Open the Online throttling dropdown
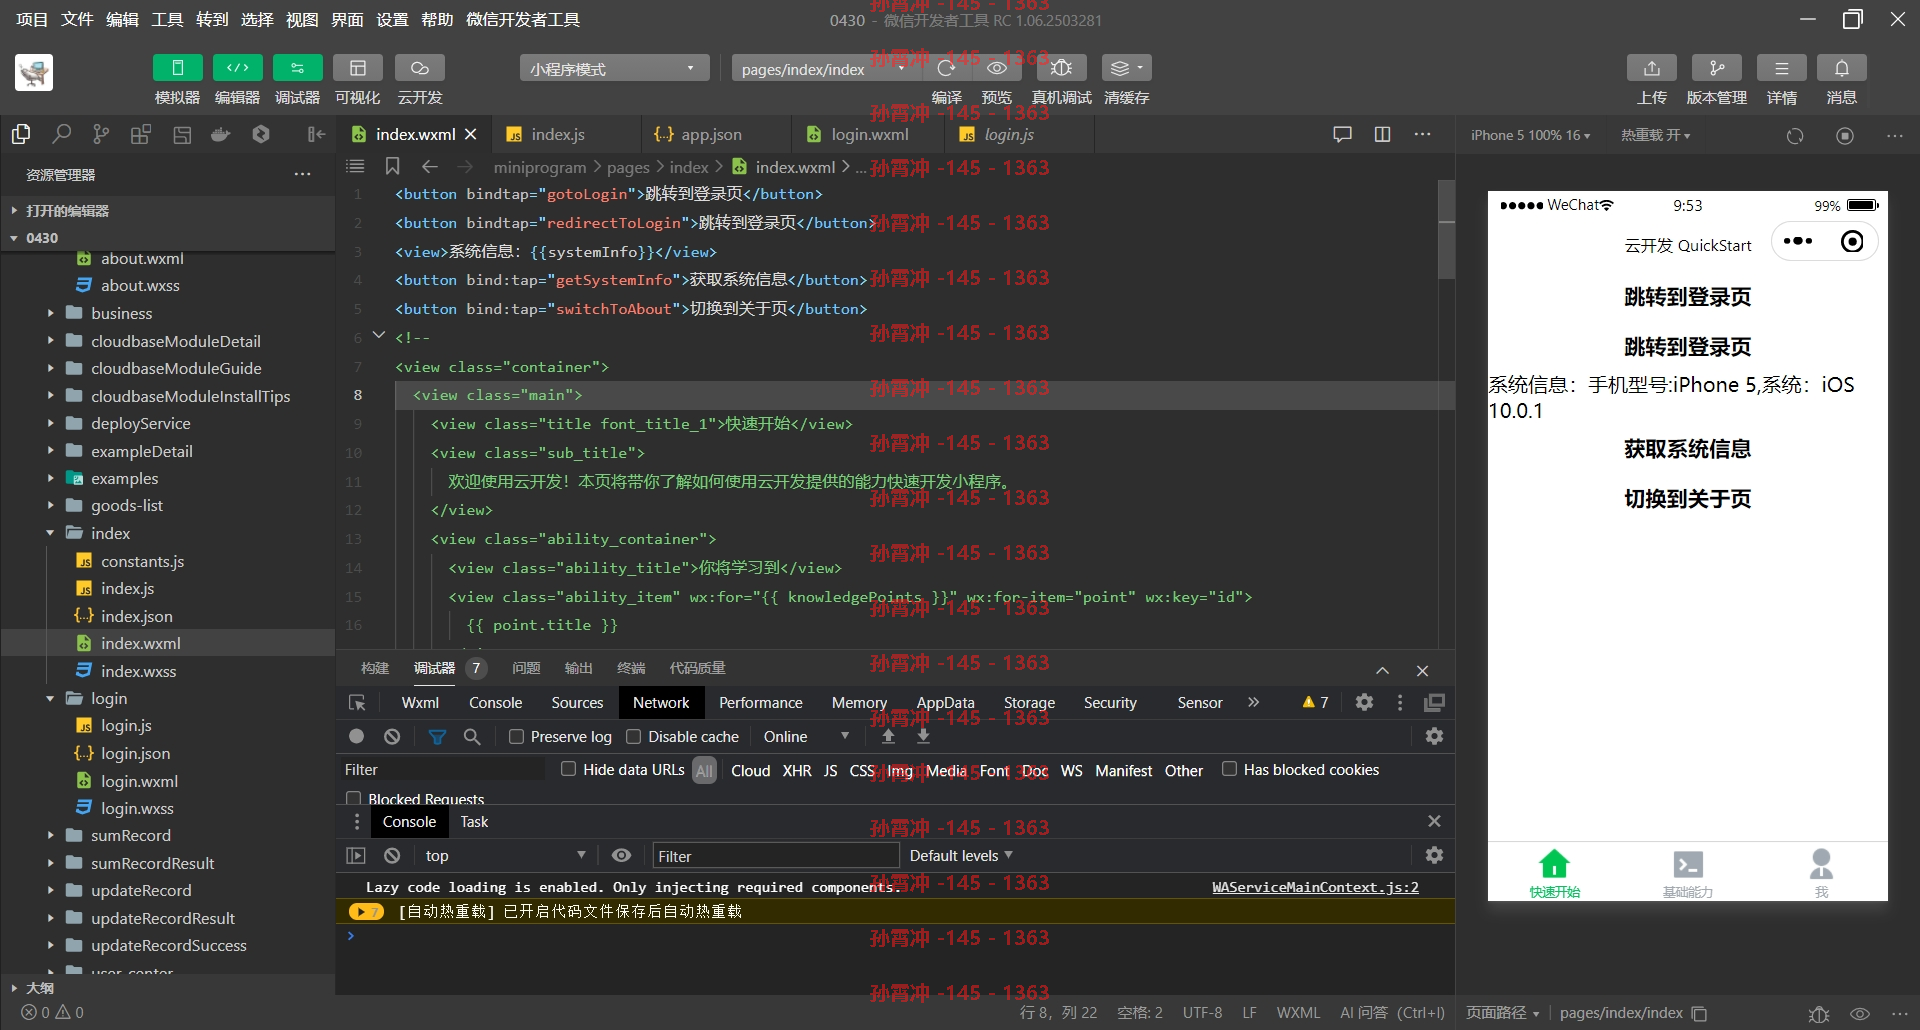Image resolution: width=1920 pixels, height=1030 pixels. pos(806,737)
